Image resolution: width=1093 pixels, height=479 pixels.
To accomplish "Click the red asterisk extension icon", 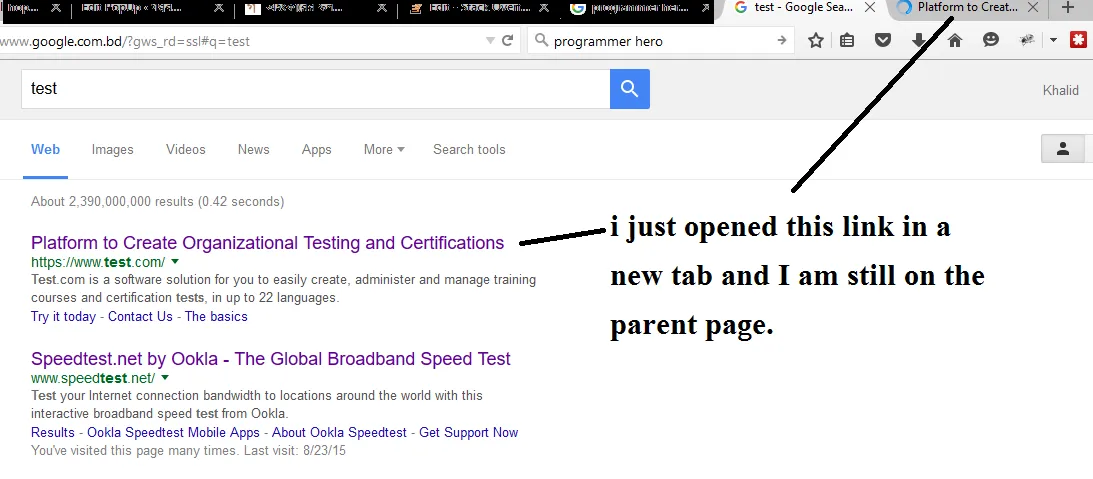I will (1078, 40).
